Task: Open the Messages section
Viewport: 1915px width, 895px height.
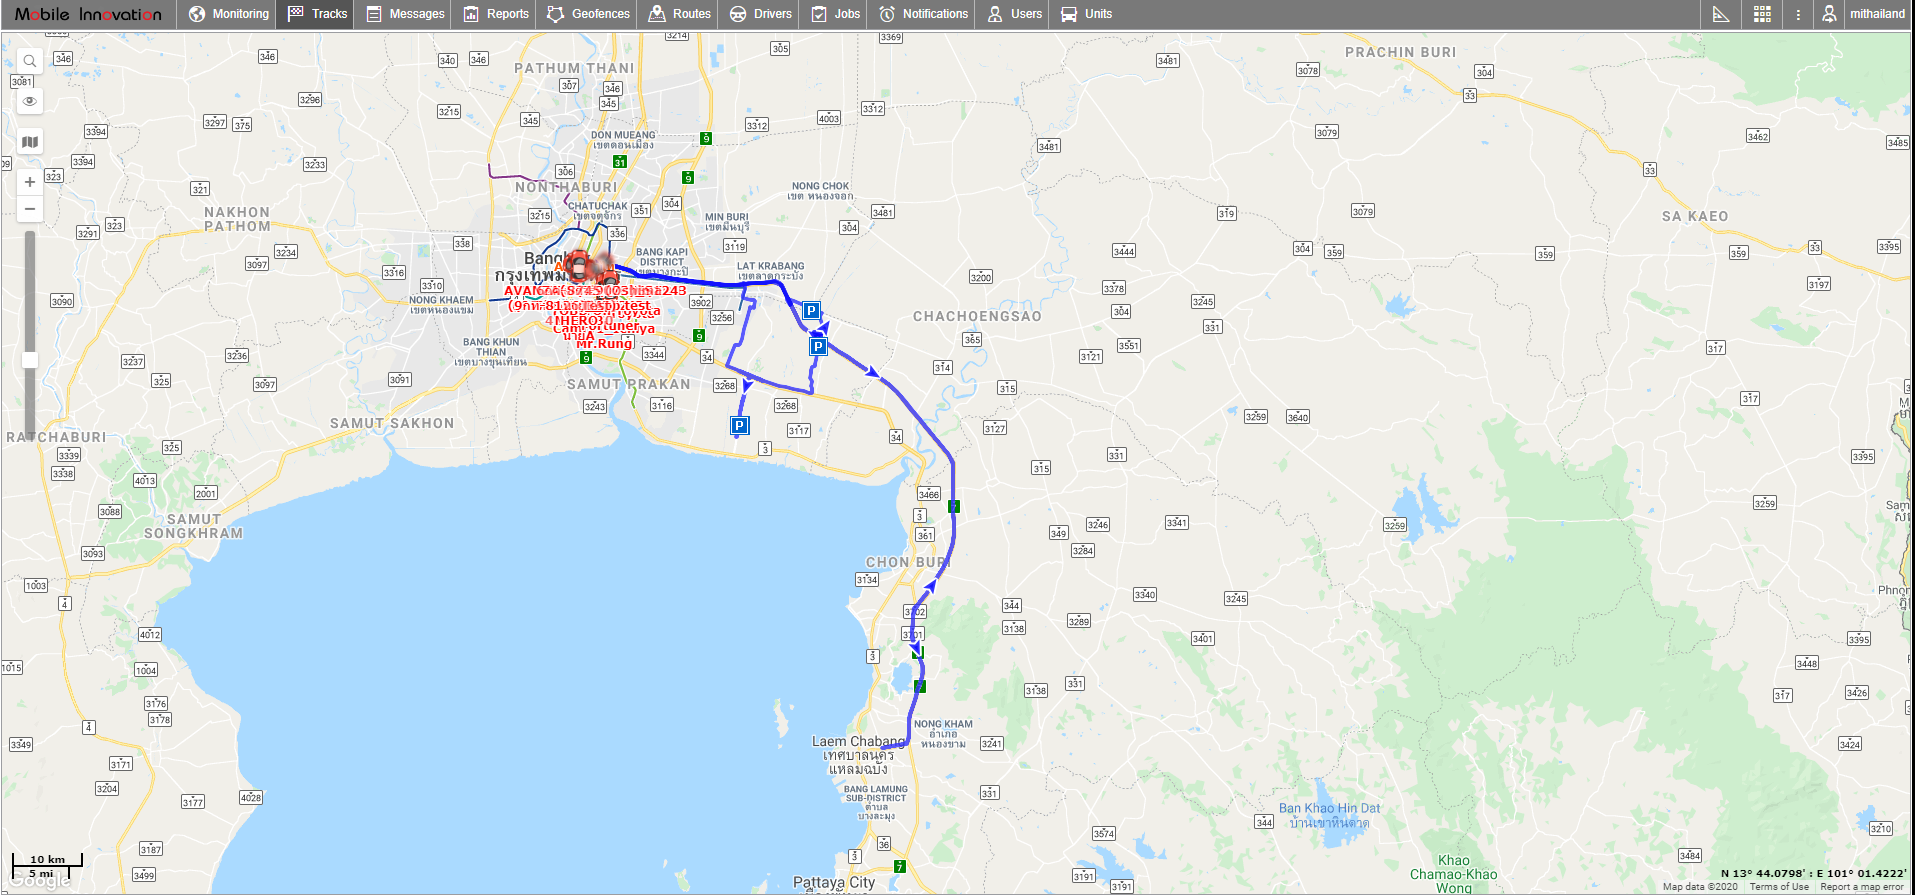Action: (x=405, y=14)
